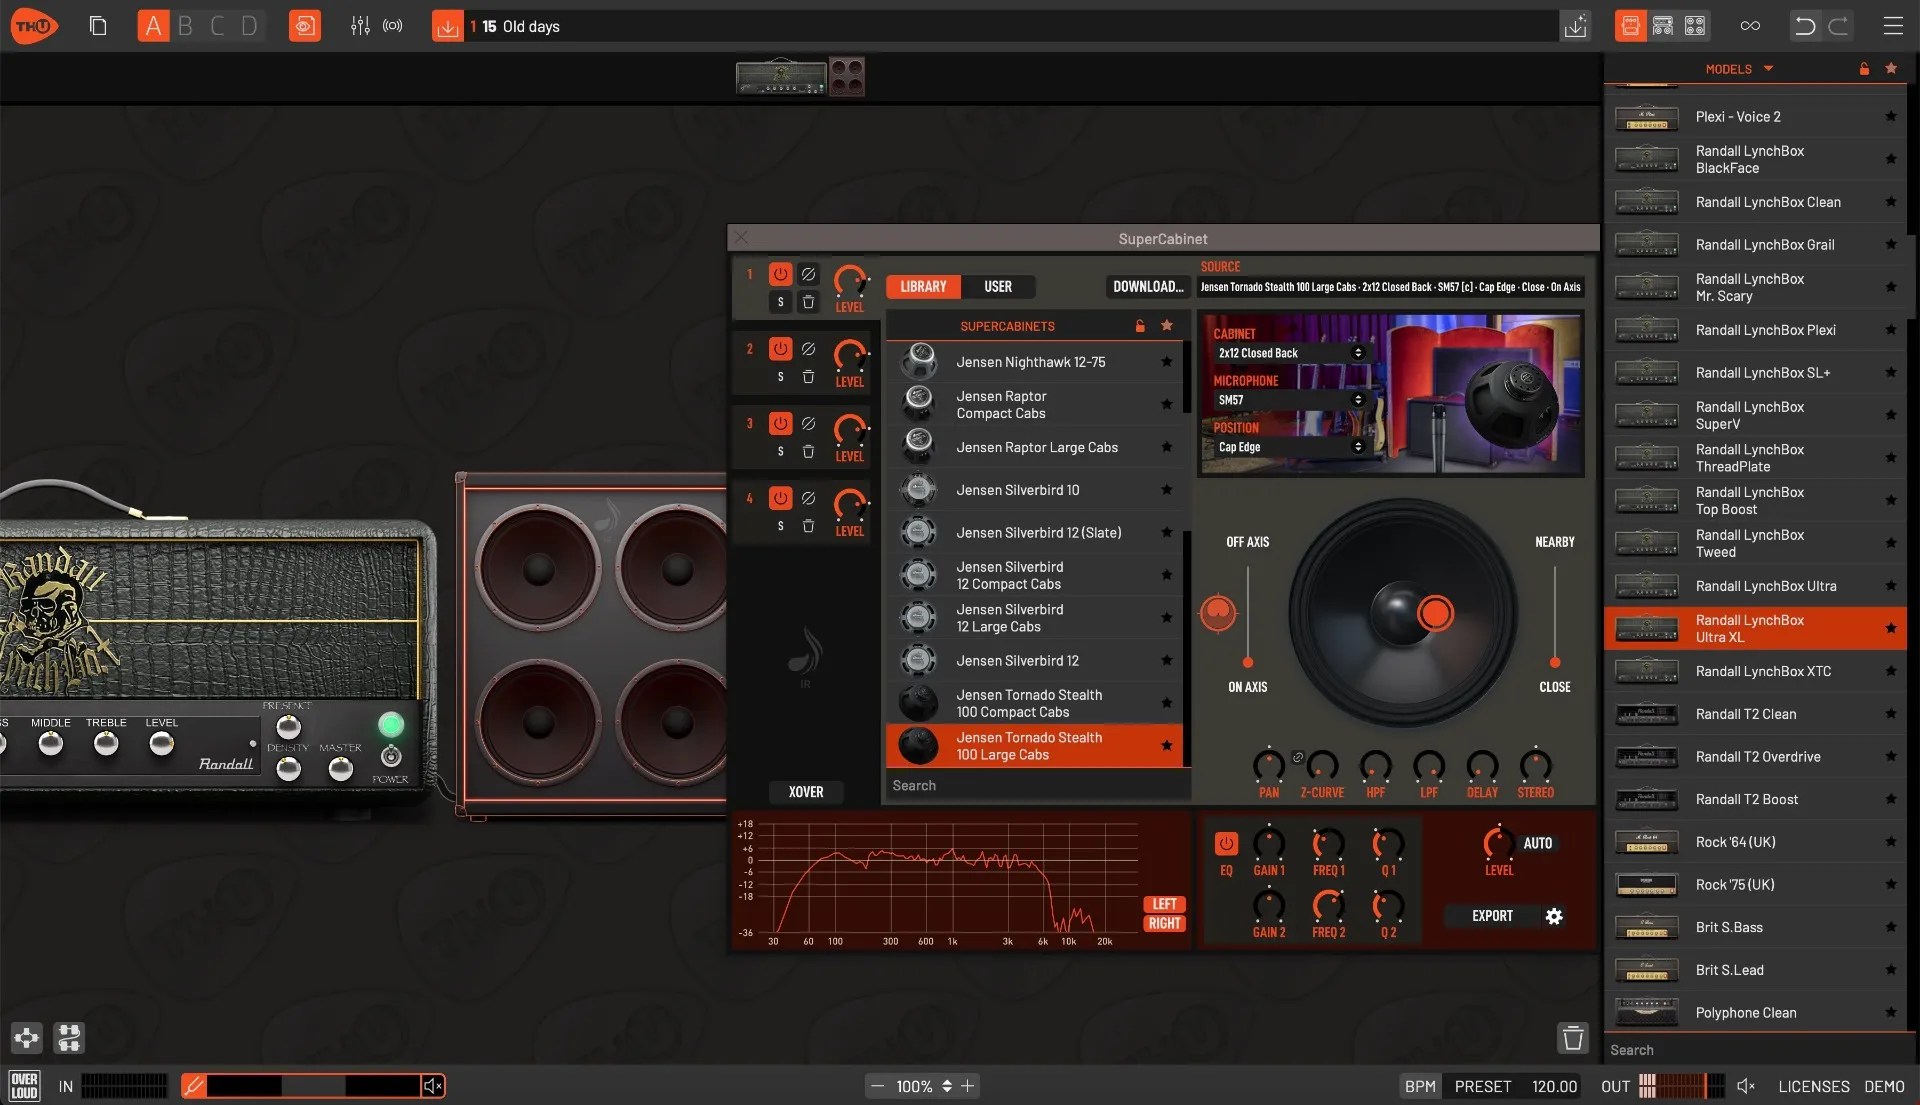The width and height of the screenshot is (1920, 1105).
Task: Select Randall LynchBox XTC model
Action: [1755, 672]
